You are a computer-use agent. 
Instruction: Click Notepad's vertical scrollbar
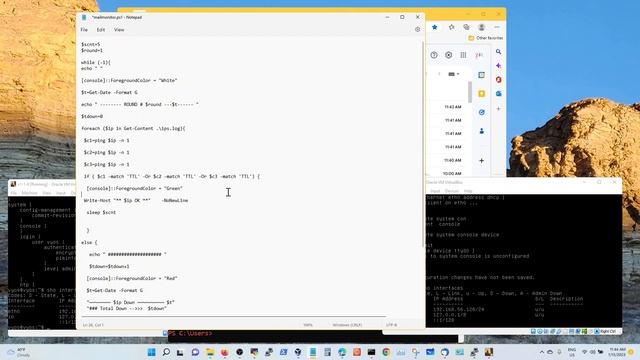pos(422,143)
